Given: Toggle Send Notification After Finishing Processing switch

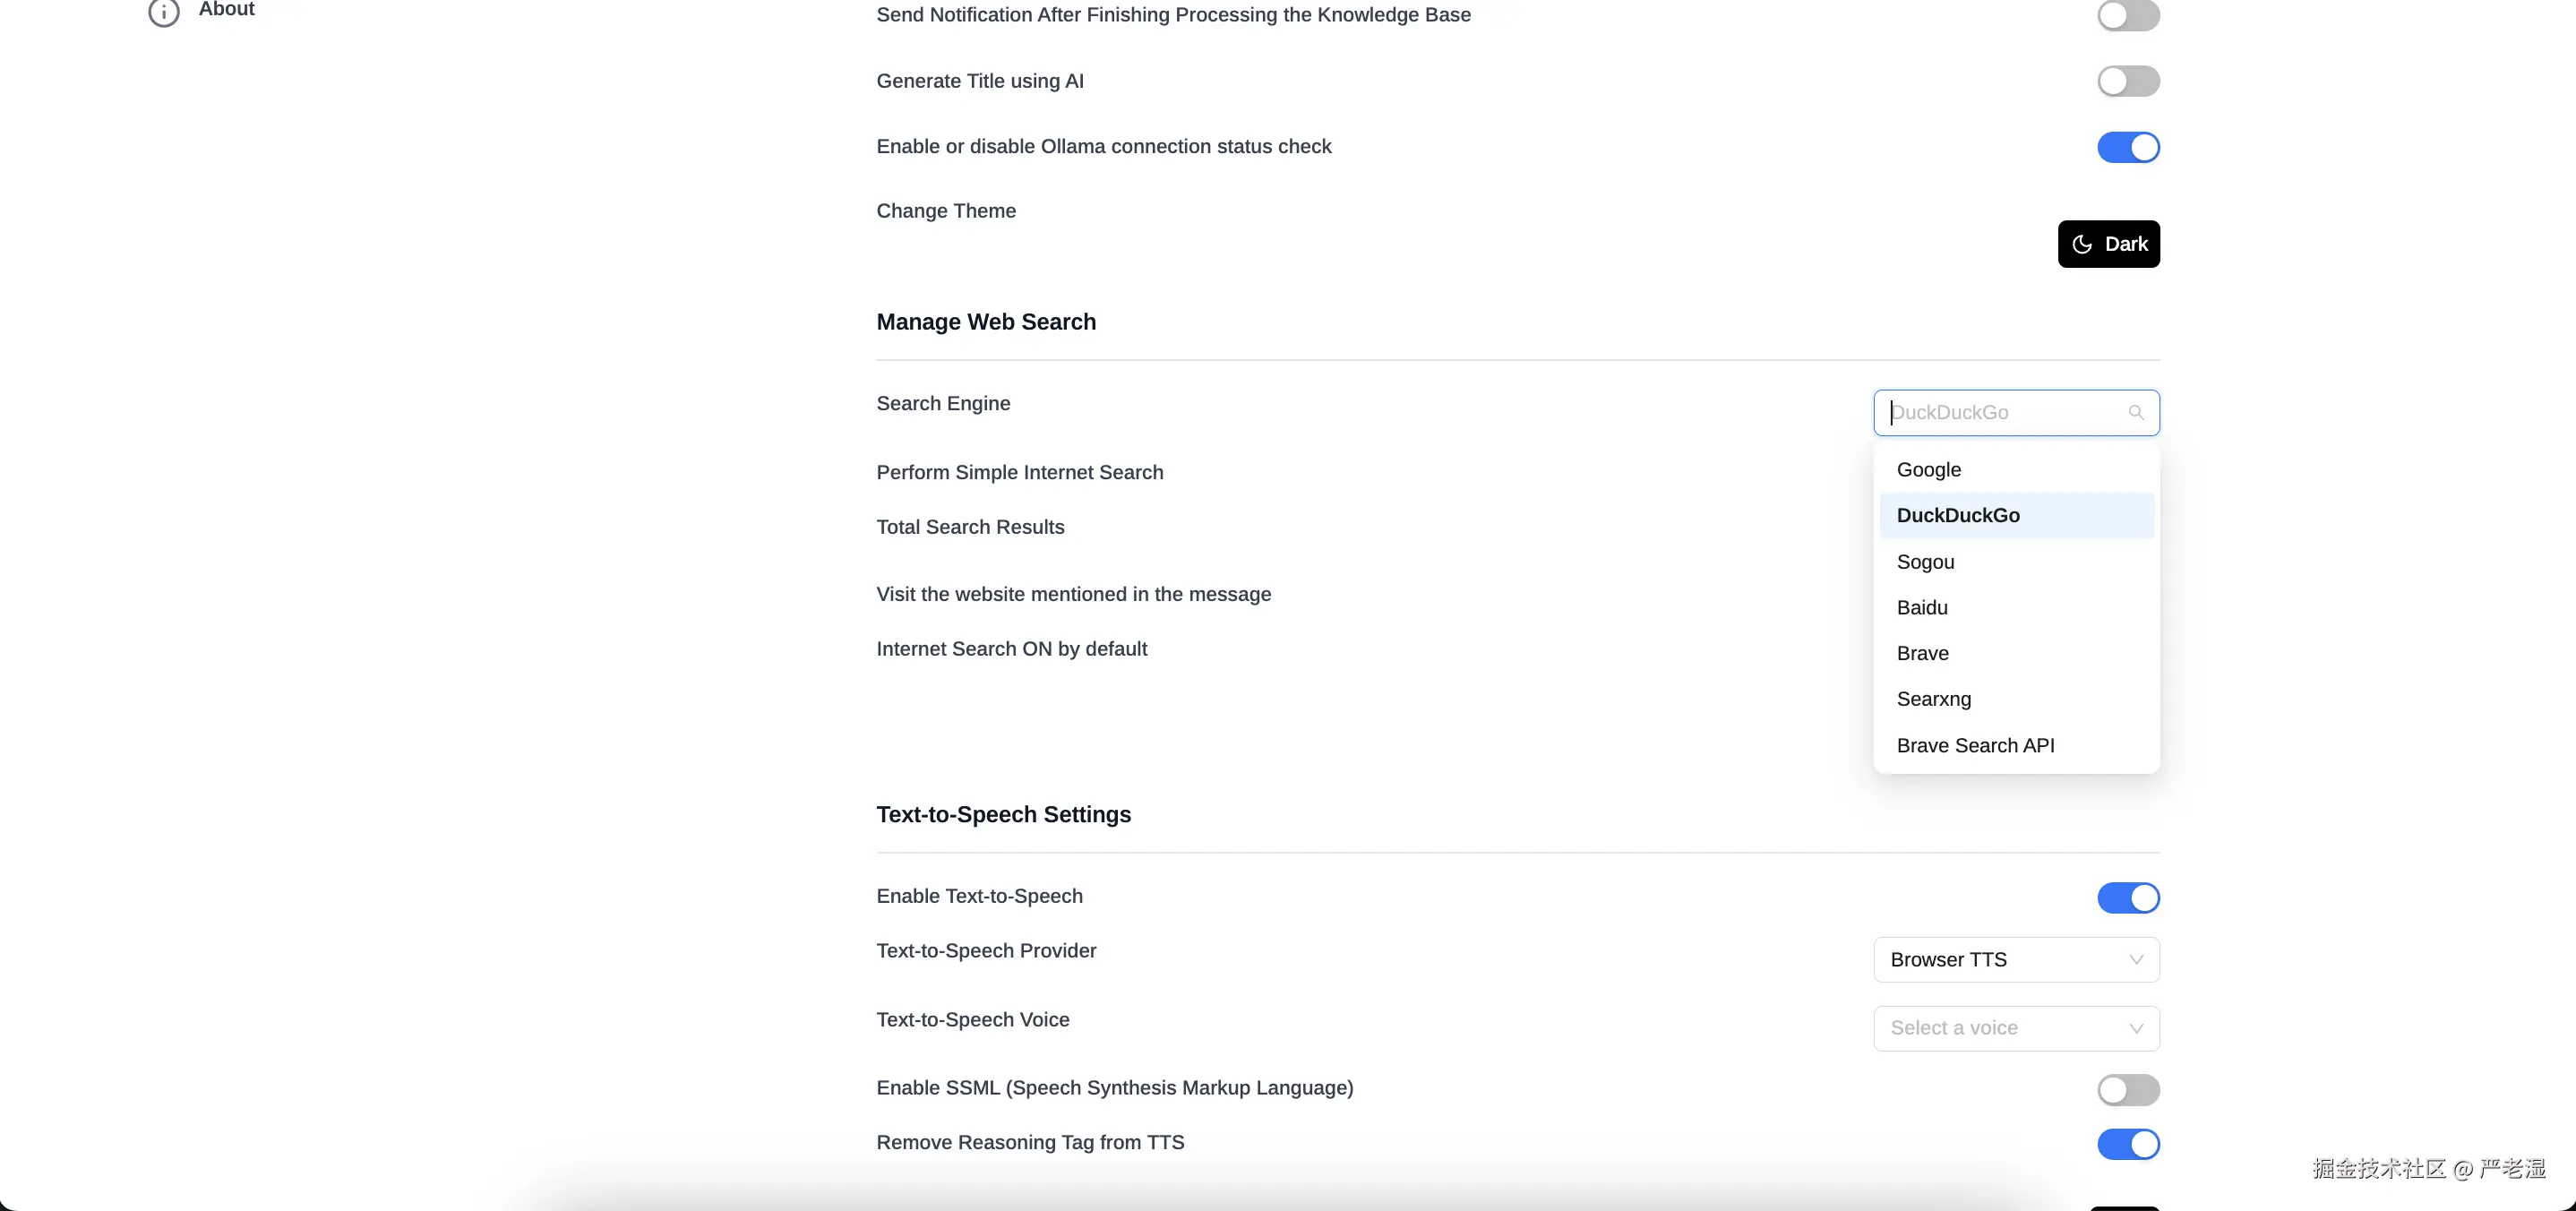Looking at the screenshot, I should pos(2128,15).
